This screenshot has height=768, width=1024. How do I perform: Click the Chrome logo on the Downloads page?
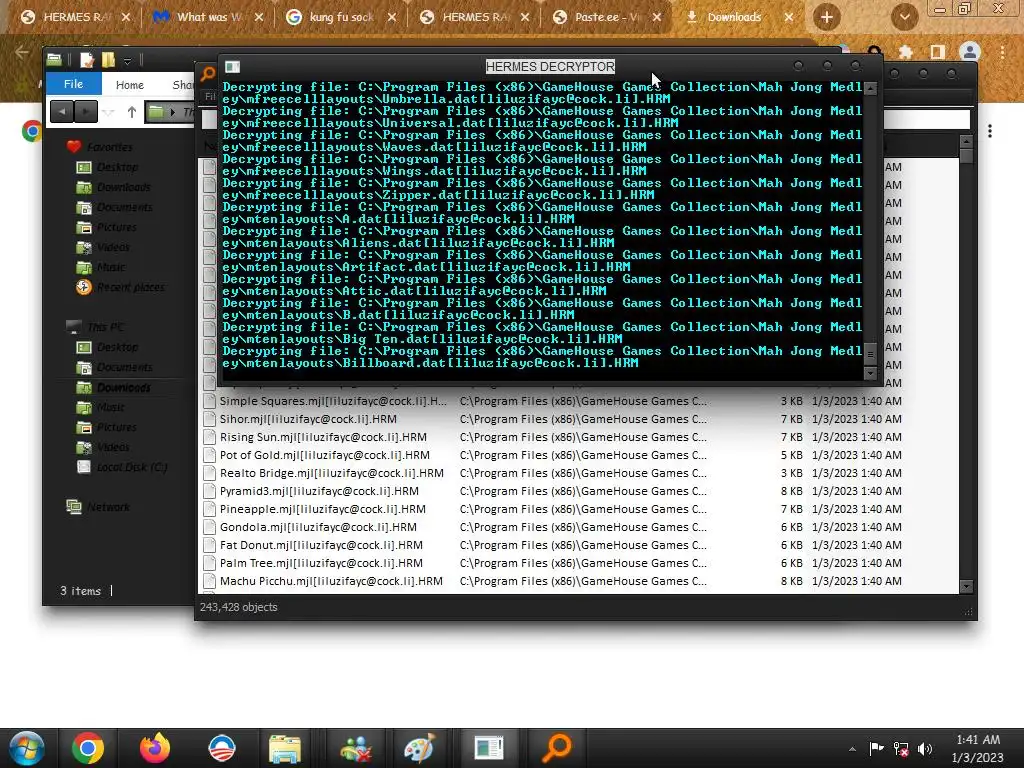pos(31,131)
